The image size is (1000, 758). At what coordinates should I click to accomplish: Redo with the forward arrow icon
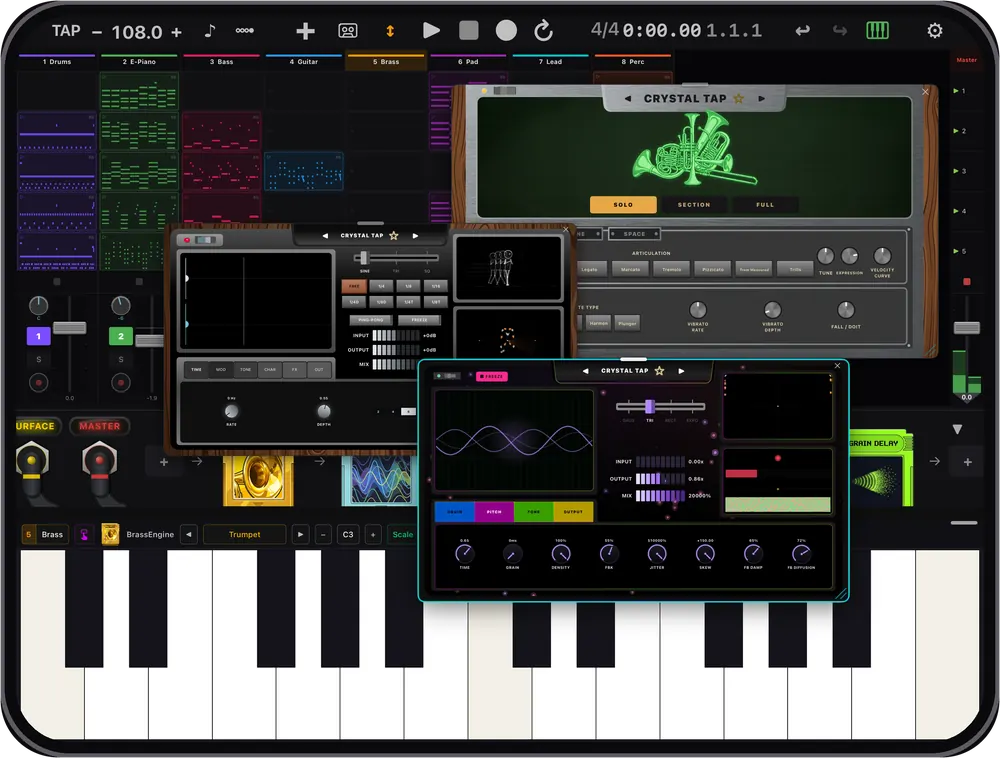(839, 31)
